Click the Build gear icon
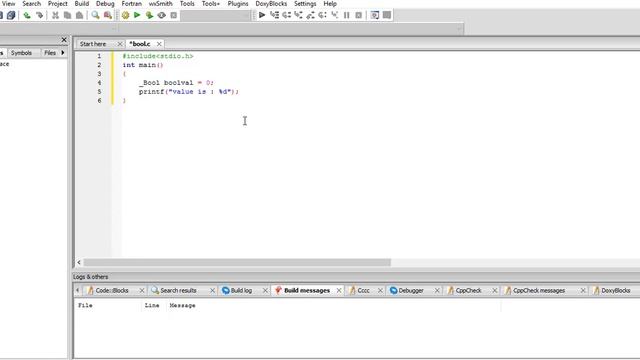Image resolution: width=640 pixels, height=360 pixels. (x=125, y=15)
